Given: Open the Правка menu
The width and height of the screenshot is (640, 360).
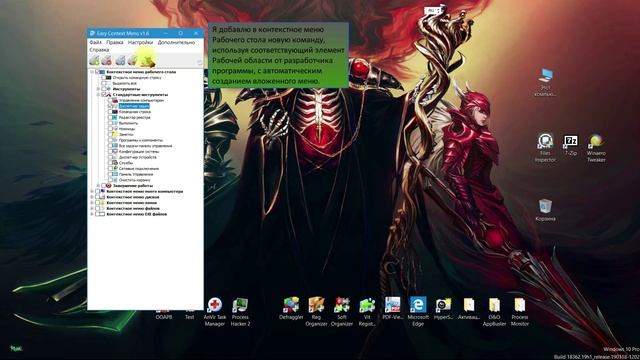Looking at the screenshot, I should (x=115, y=42).
